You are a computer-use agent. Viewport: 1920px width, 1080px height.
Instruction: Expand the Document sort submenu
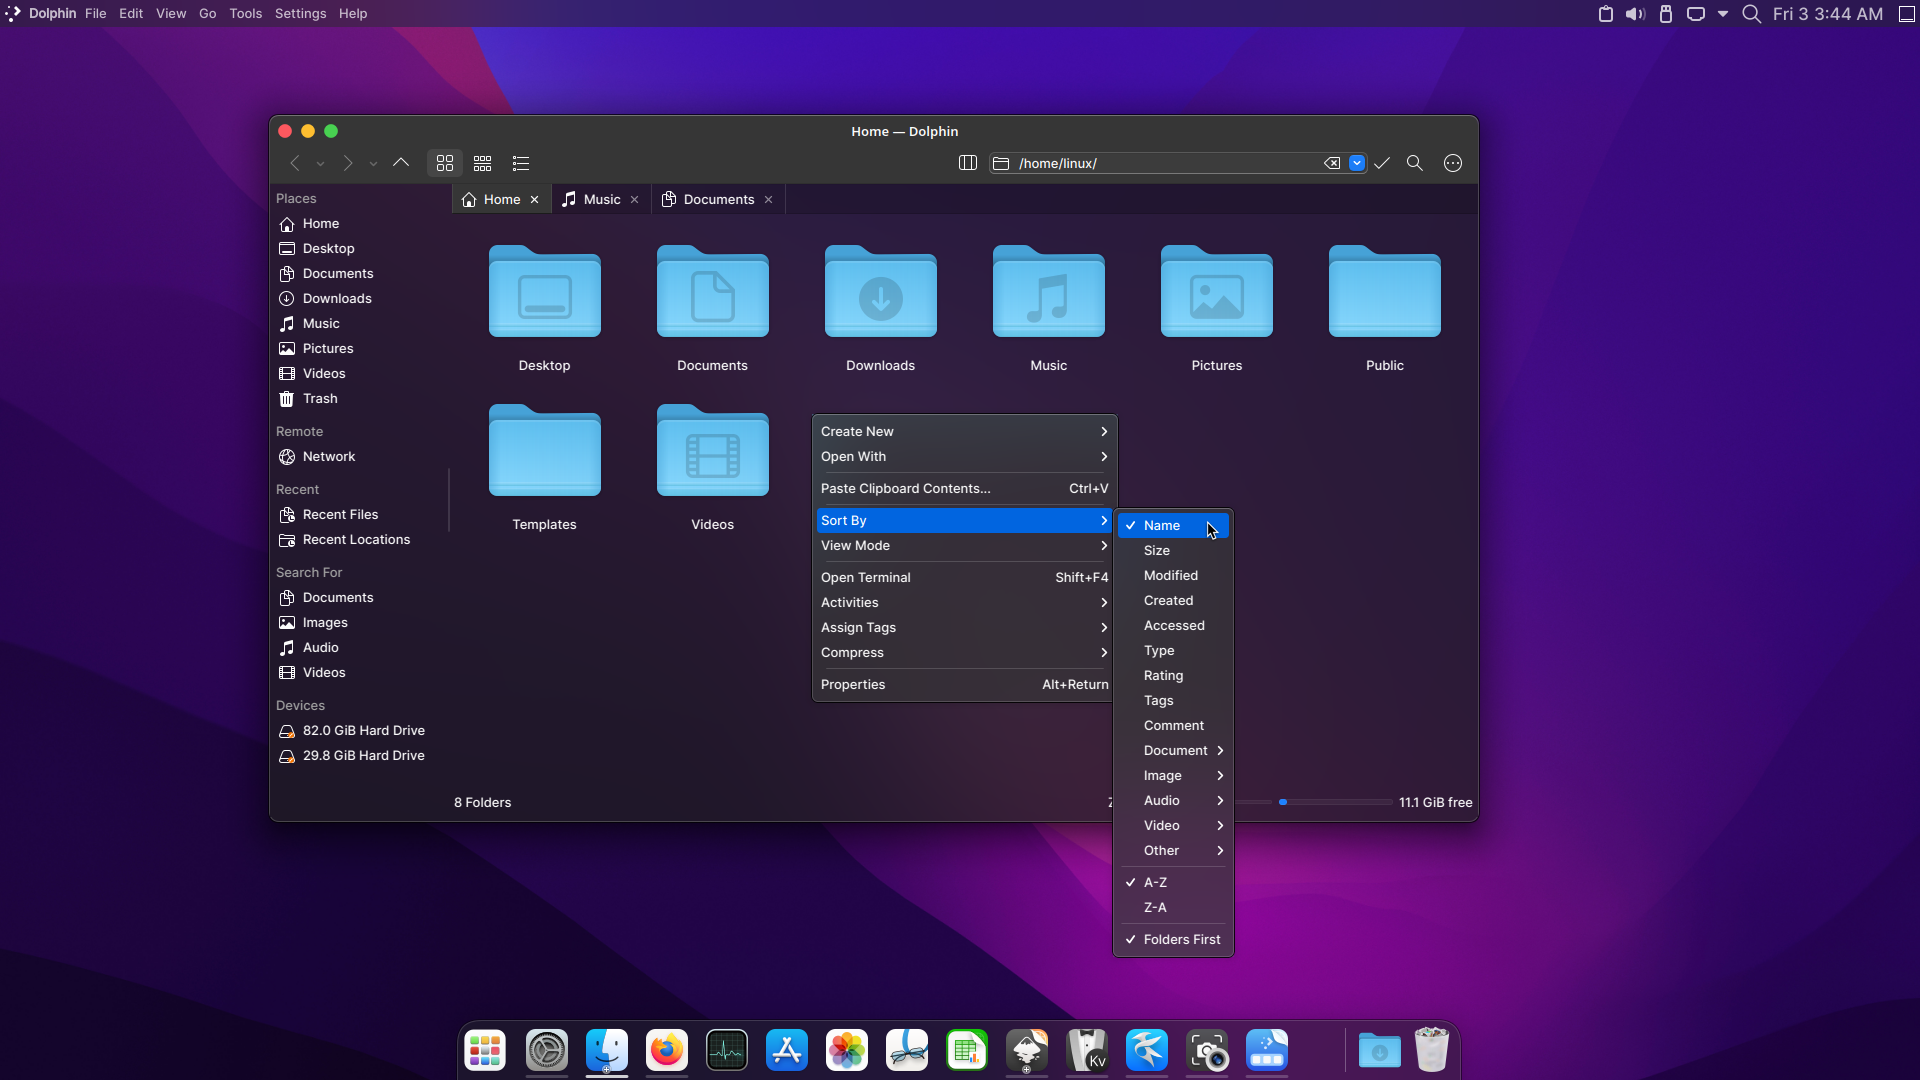1175,749
